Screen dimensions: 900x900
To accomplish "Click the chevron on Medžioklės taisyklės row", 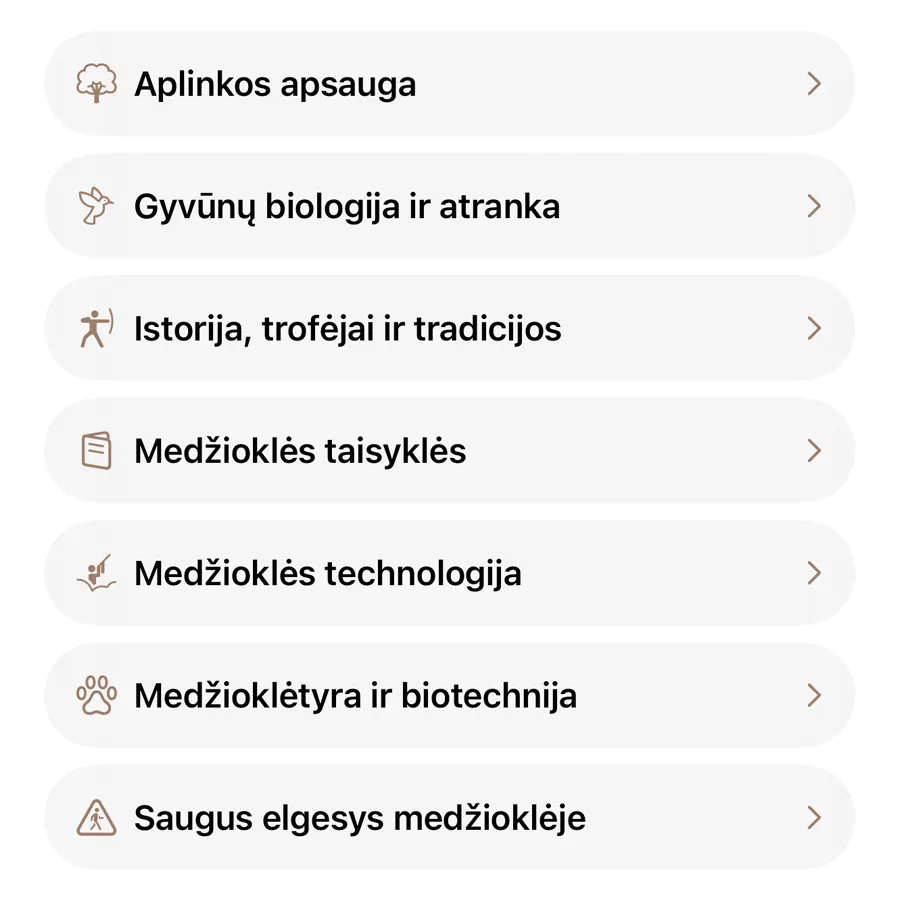I will tap(814, 451).
